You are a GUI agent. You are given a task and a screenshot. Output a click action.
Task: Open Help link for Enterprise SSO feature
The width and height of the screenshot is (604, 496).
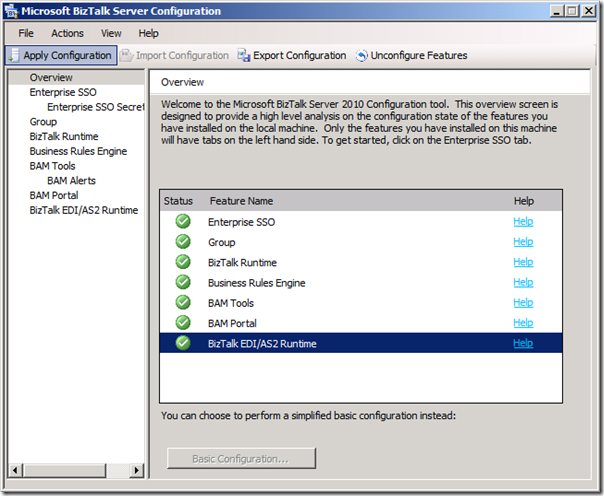coord(523,222)
